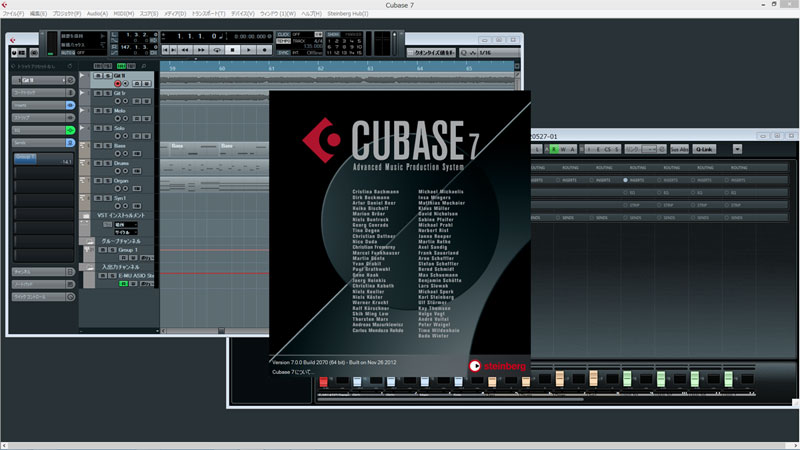The image size is (800, 450).
Task: Toggle the Cycle loop button on transport
Action: tap(217, 50)
